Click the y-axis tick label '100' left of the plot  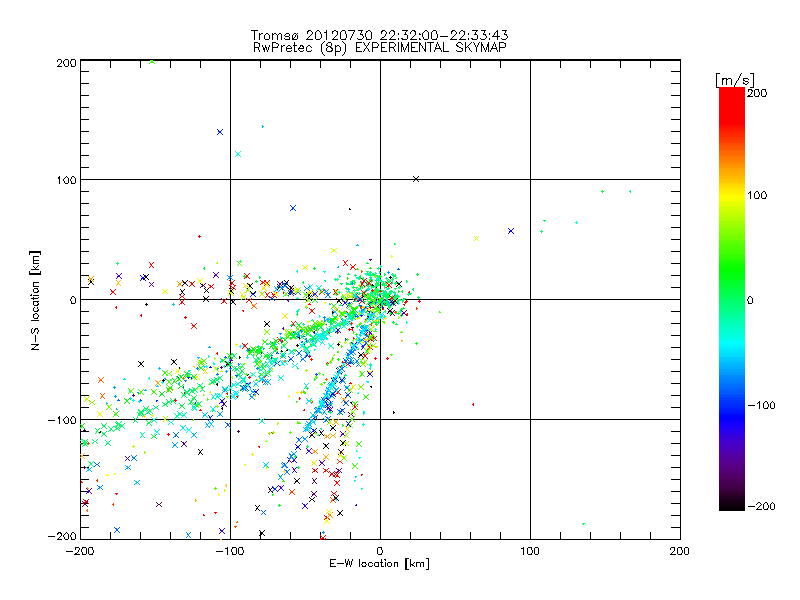[66, 180]
